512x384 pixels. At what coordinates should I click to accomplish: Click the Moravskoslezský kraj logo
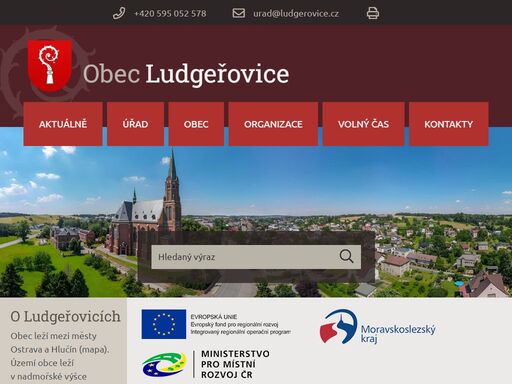coord(377,327)
